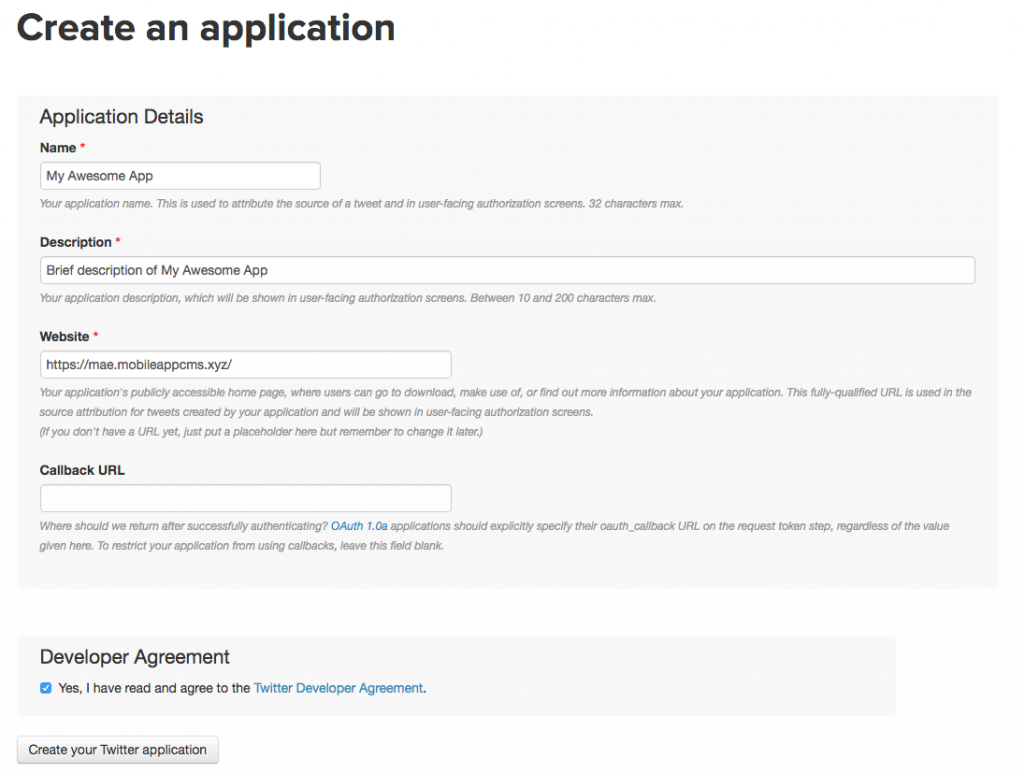The width and height of the screenshot is (1024, 773).
Task: Open the OAuth 1.0a link
Action: pos(358,526)
